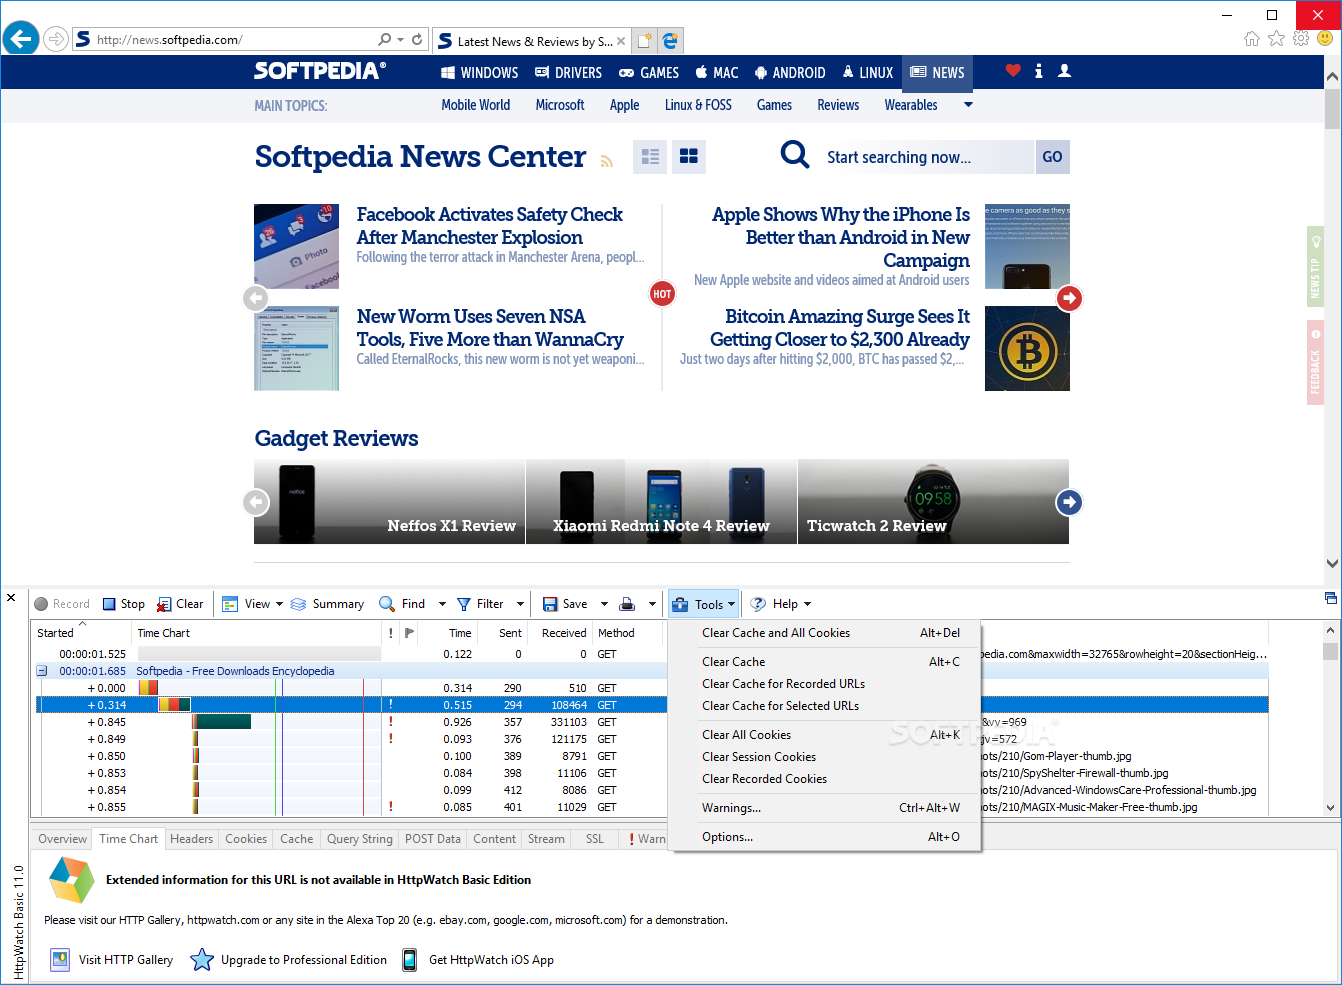Click the Tools dropdown button
1342x985 pixels.
[x=704, y=604]
